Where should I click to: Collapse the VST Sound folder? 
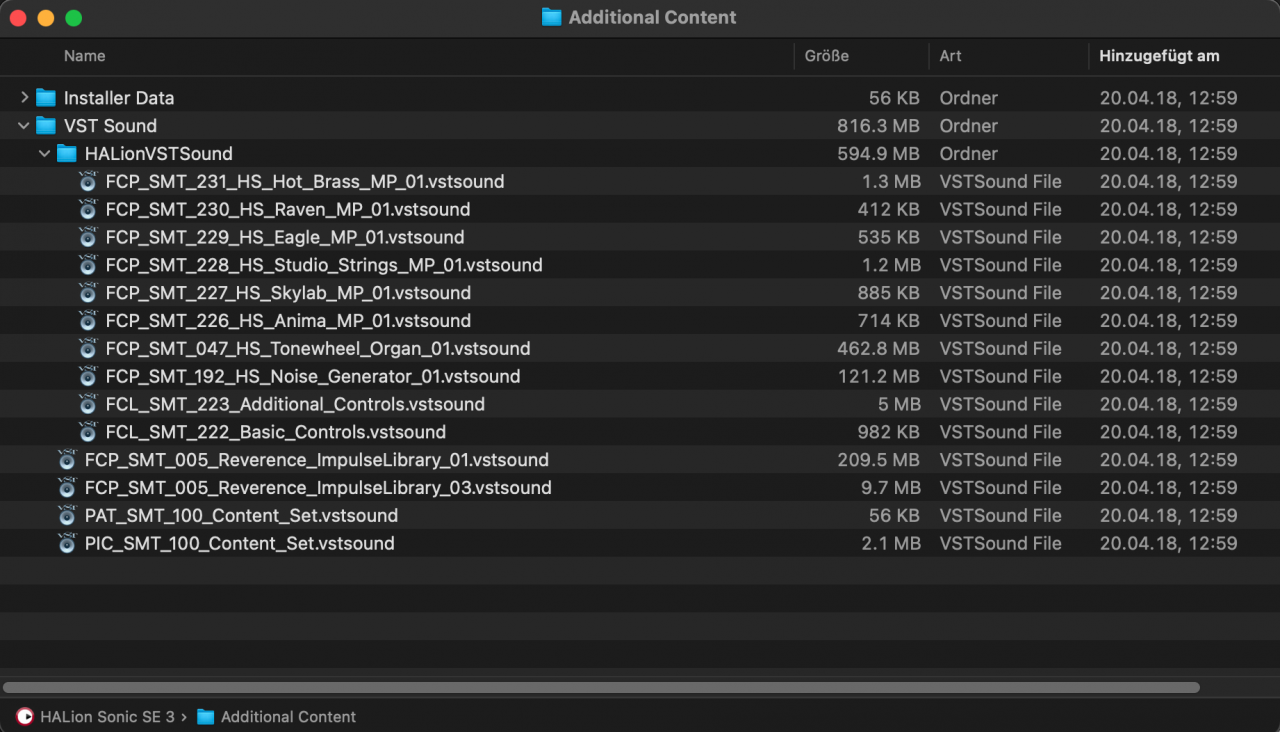tap(24, 126)
